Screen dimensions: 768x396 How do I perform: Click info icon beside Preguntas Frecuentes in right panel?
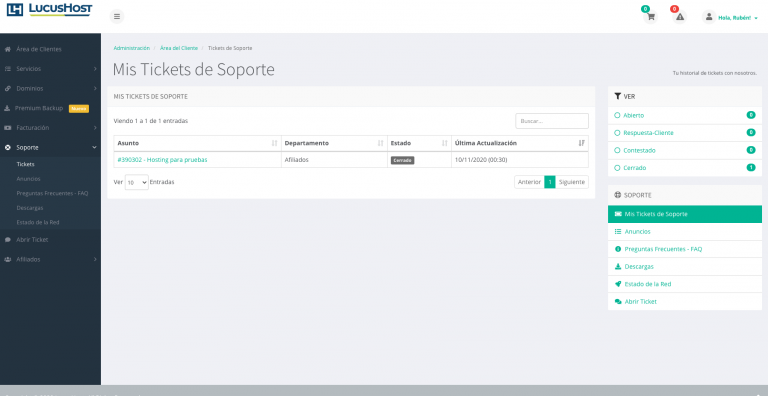[x=618, y=249]
